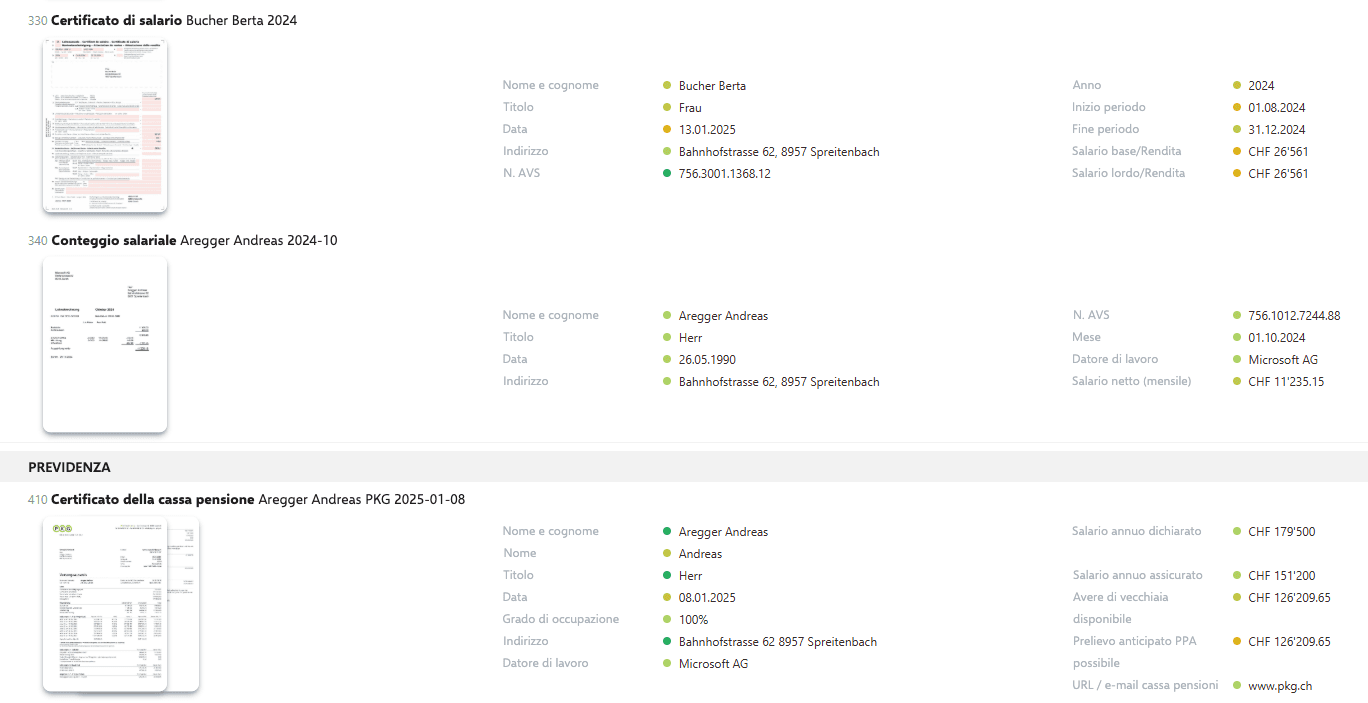Select the address in the Bucher Berta certificate

pos(779,151)
